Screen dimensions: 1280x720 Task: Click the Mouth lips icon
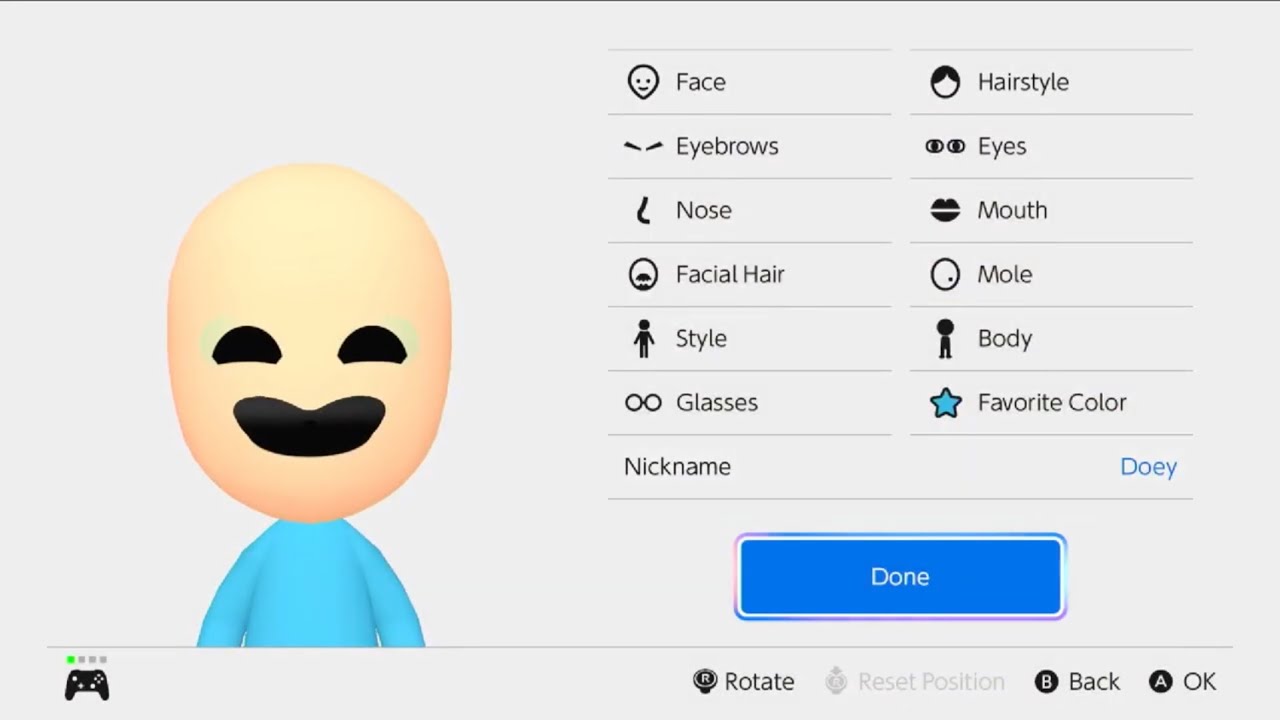tap(945, 210)
